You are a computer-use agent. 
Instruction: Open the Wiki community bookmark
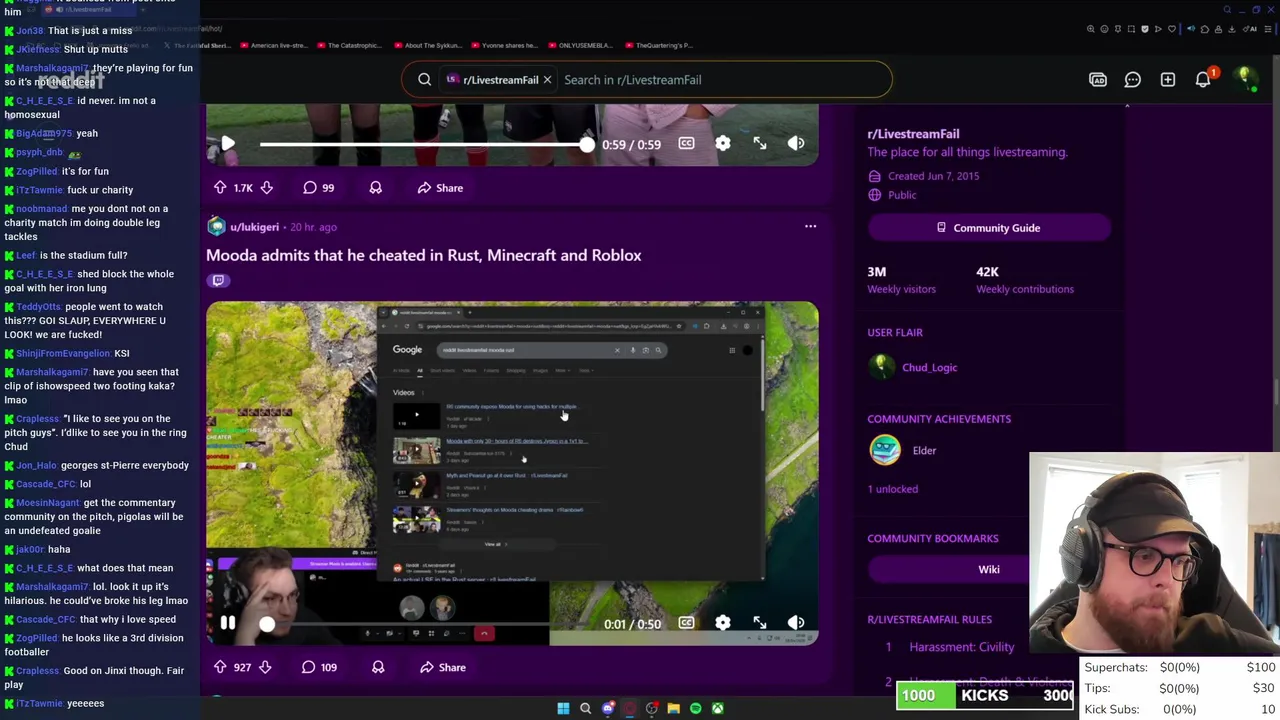pyautogui.click(x=989, y=570)
